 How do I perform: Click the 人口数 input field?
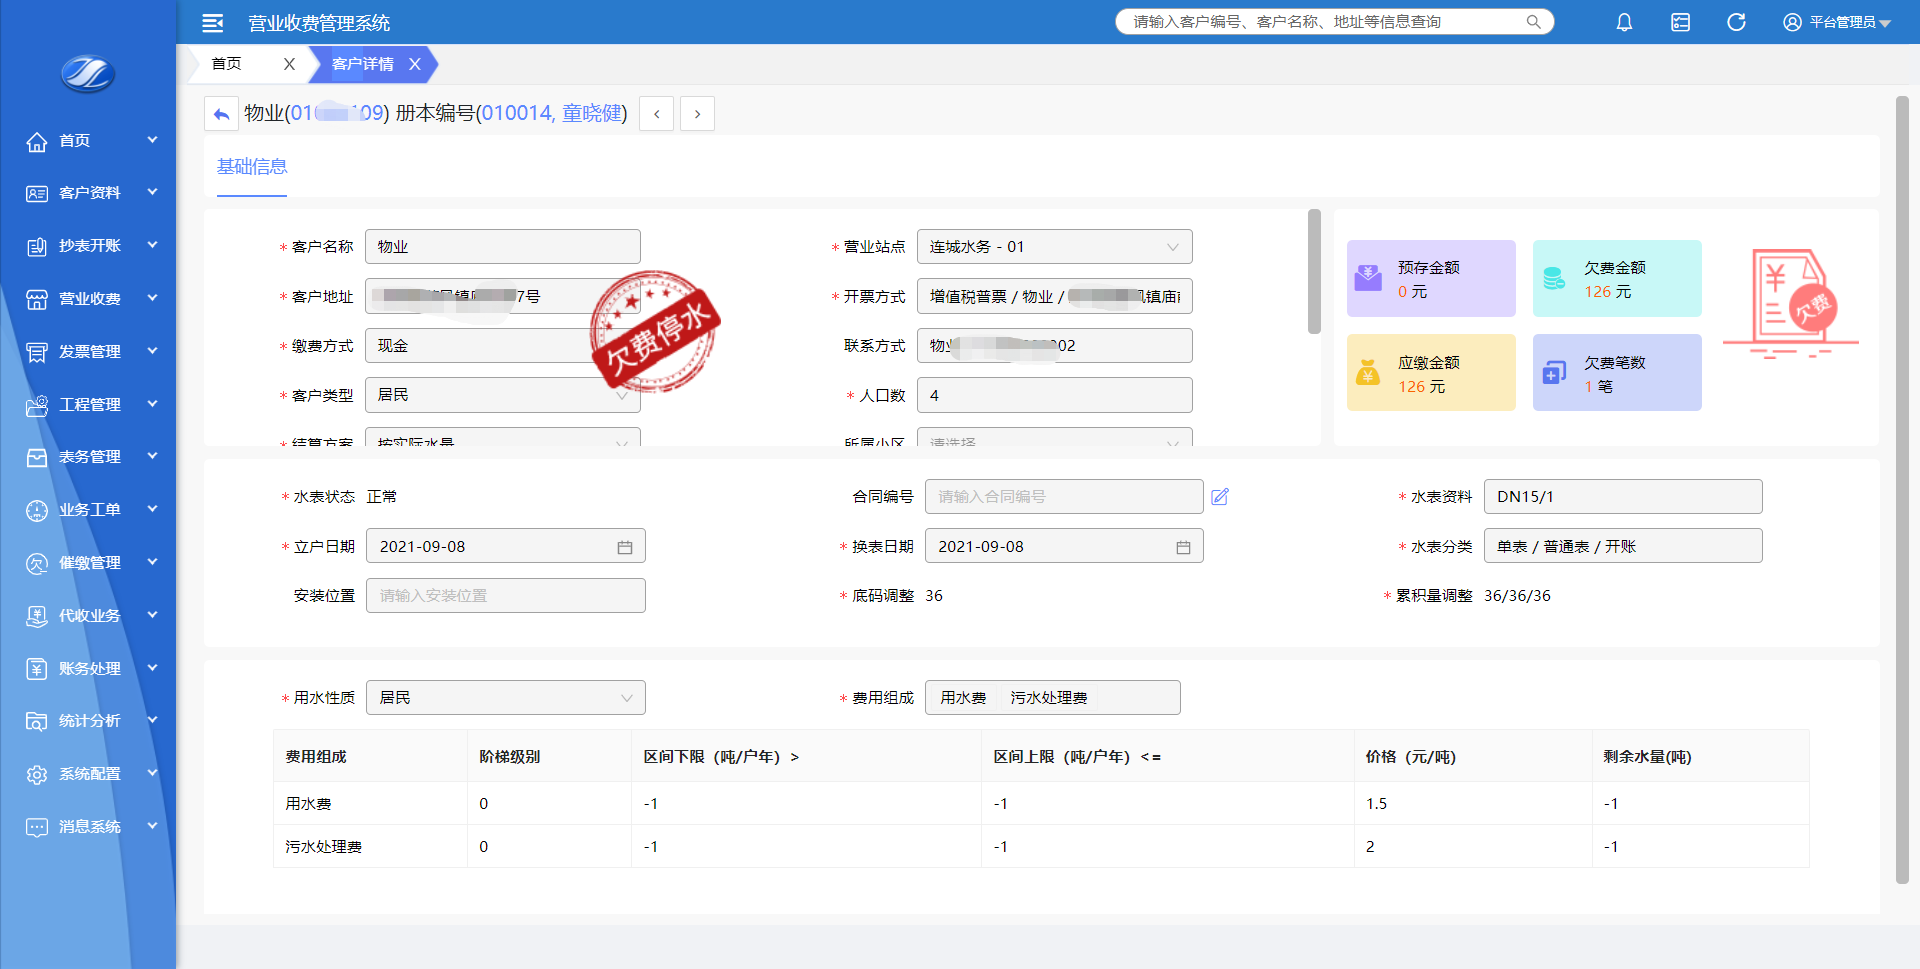[x=1054, y=395]
